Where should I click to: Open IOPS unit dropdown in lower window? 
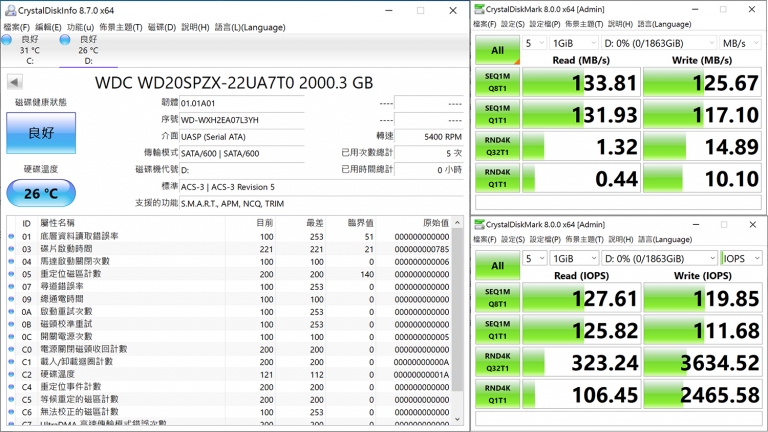(741, 258)
